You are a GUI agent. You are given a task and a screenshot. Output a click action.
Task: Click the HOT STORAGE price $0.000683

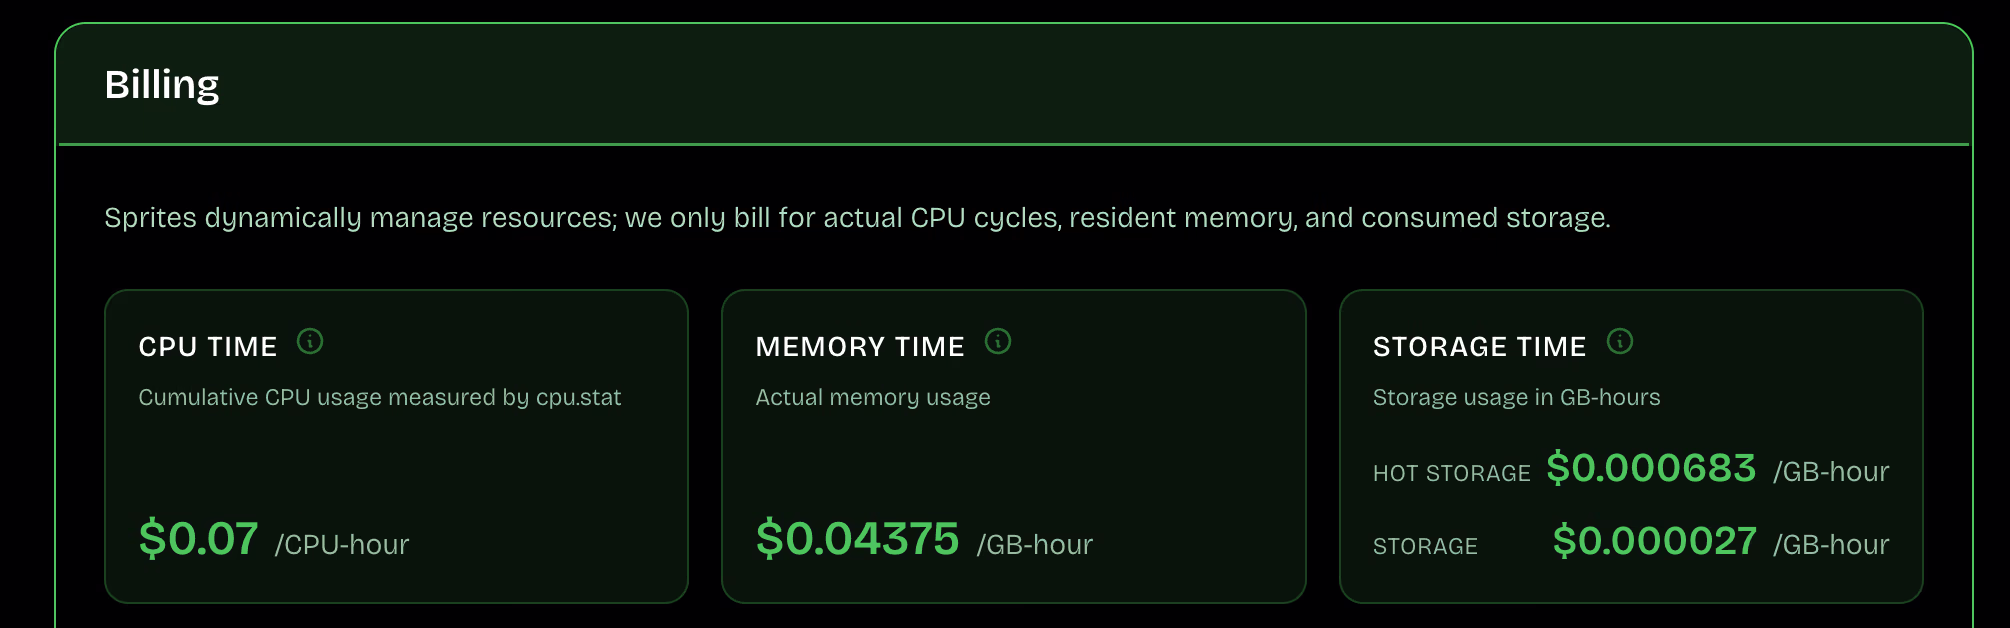(1652, 467)
